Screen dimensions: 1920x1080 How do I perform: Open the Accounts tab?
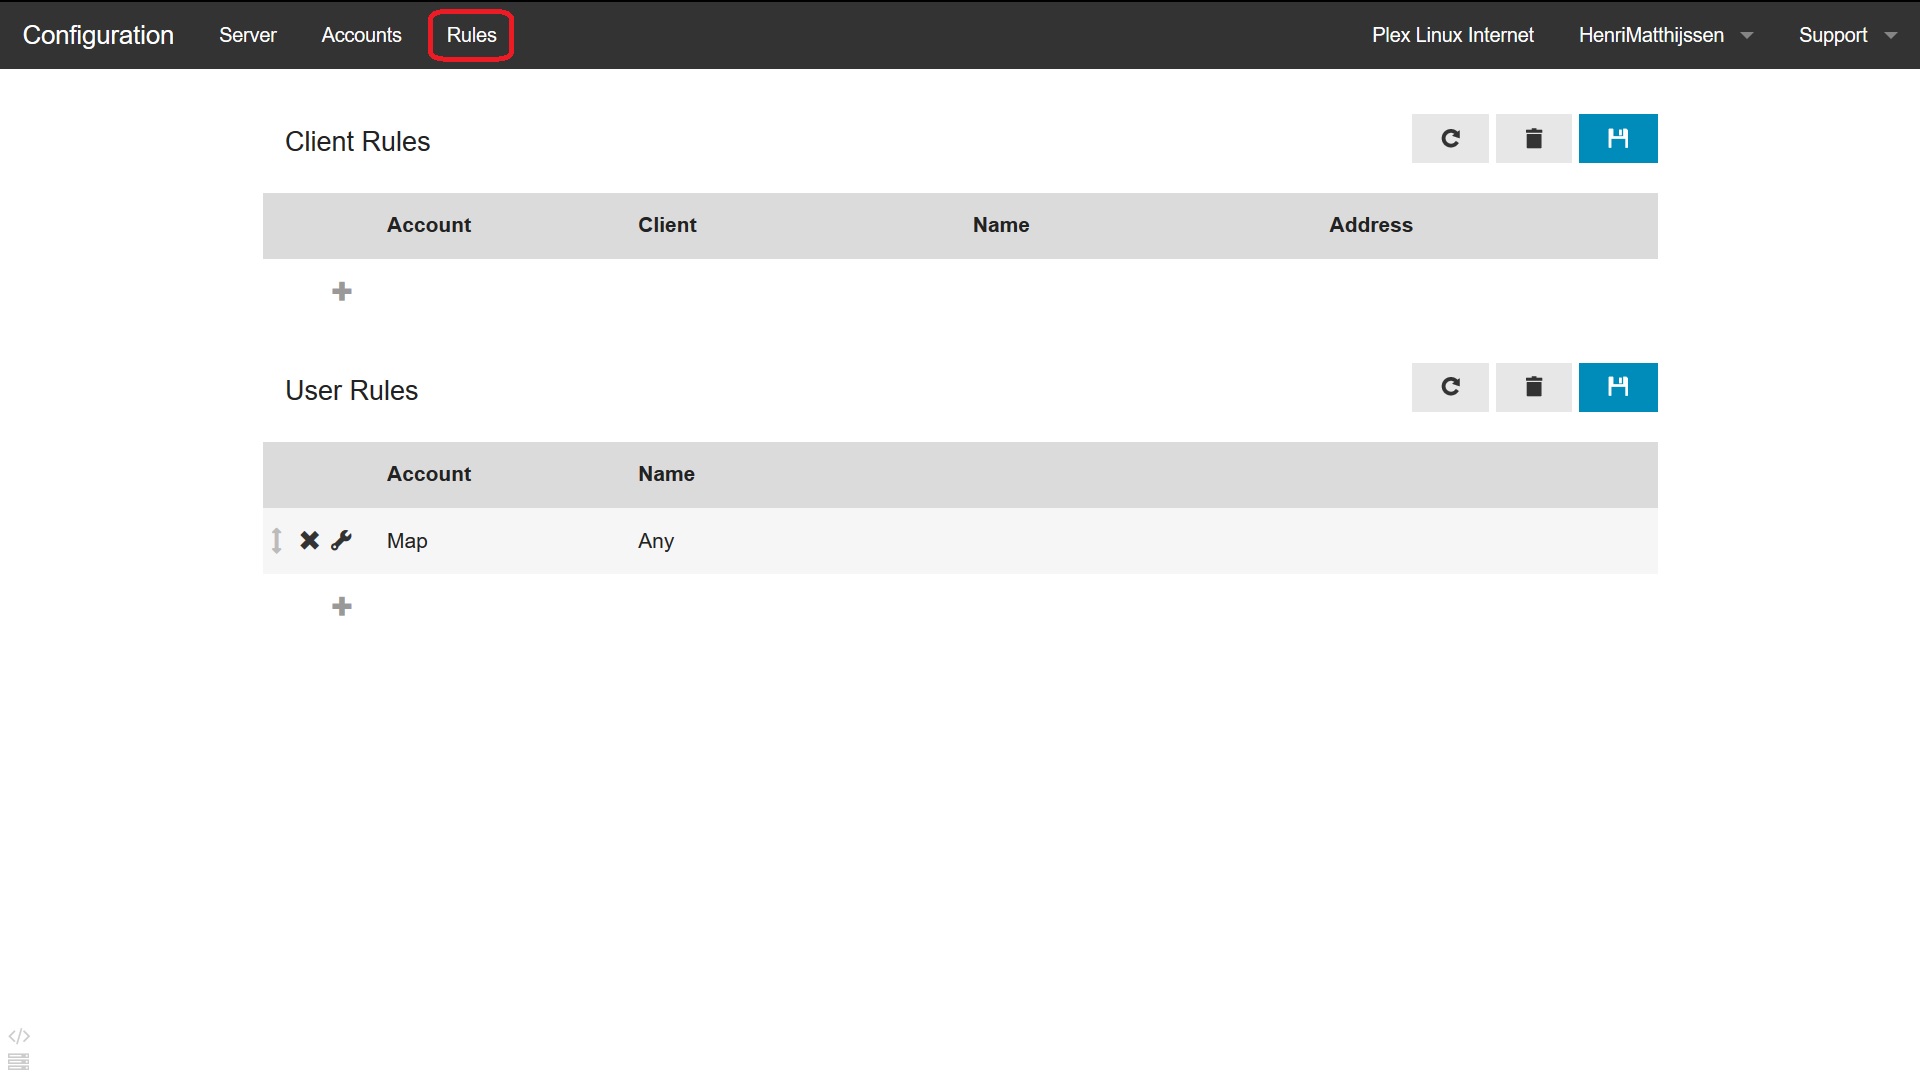click(361, 35)
